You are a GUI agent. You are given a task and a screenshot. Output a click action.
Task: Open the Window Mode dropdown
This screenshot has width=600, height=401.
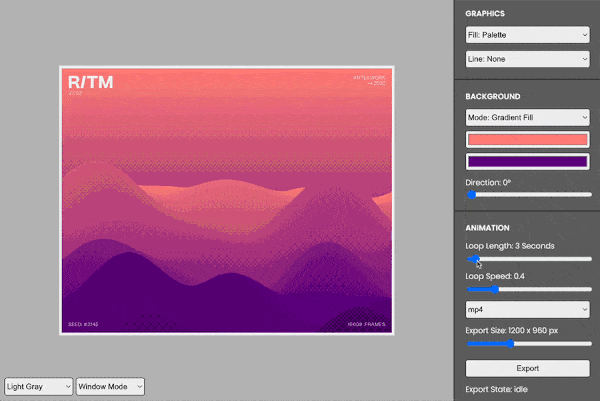(x=110, y=386)
